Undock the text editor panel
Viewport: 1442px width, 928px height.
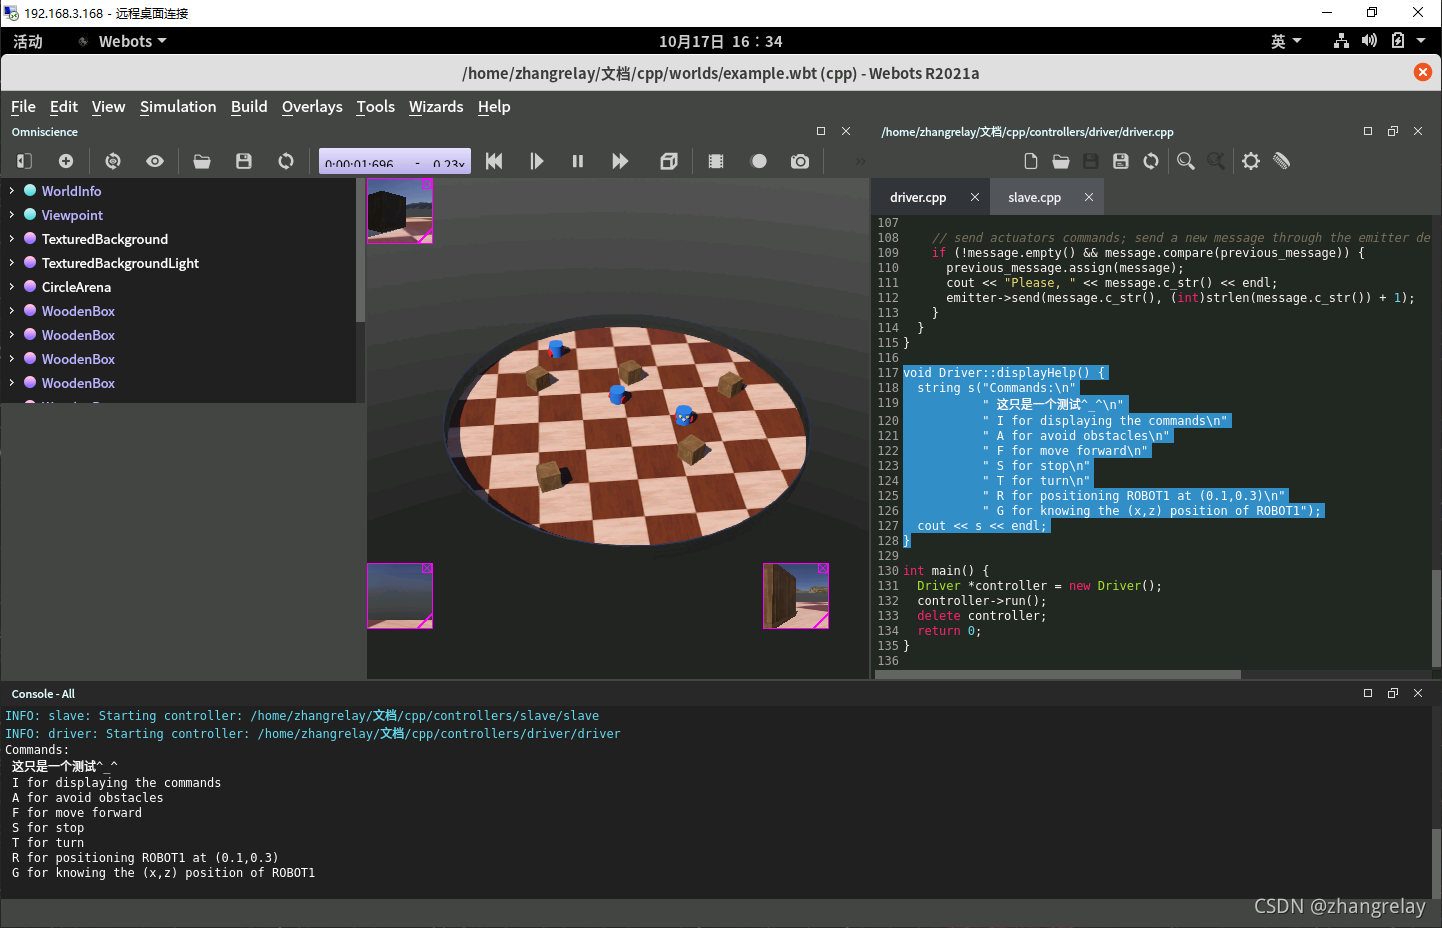click(x=1393, y=131)
